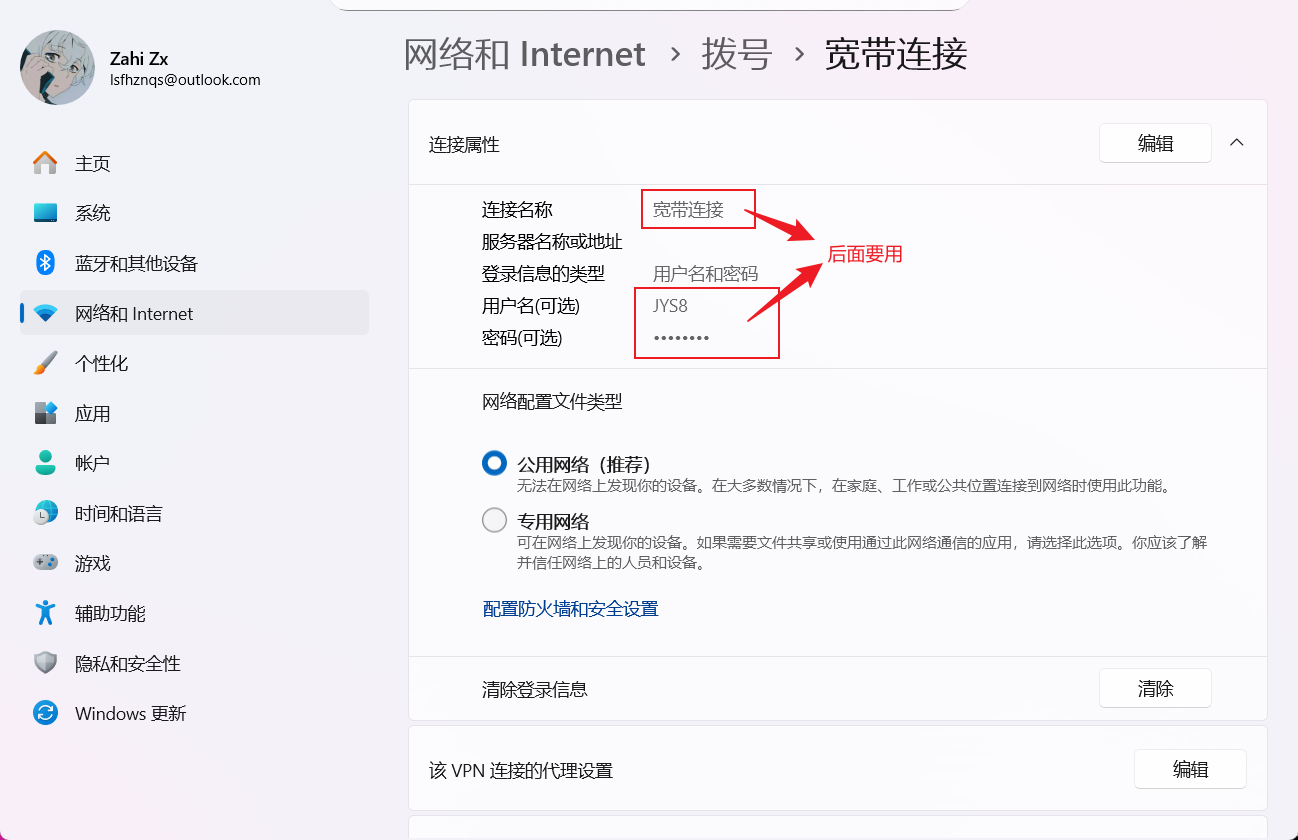1298x840 pixels.
Task: Select the 公用网络（推荐）radio button
Action: tap(494, 463)
